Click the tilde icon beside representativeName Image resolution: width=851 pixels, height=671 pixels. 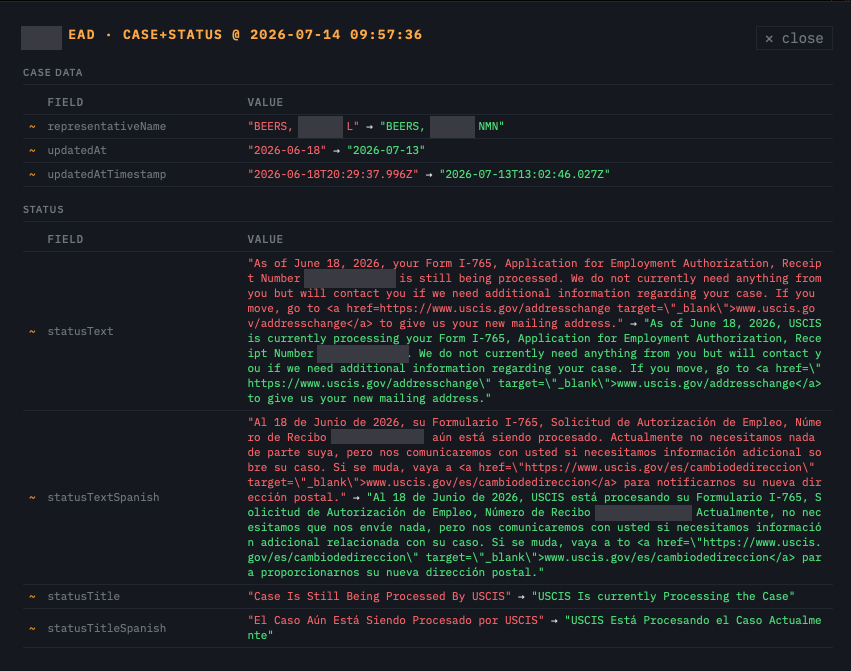[32, 126]
